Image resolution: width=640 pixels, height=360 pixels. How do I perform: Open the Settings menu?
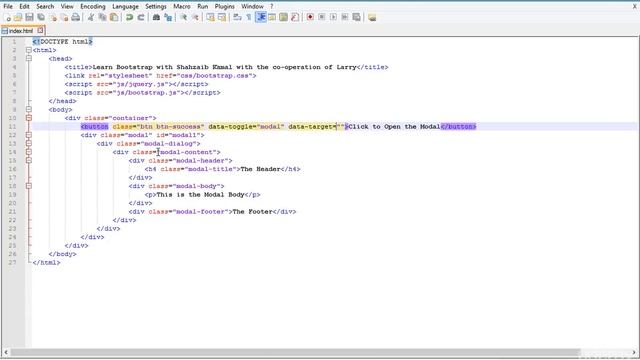click(x=156, y=7)
